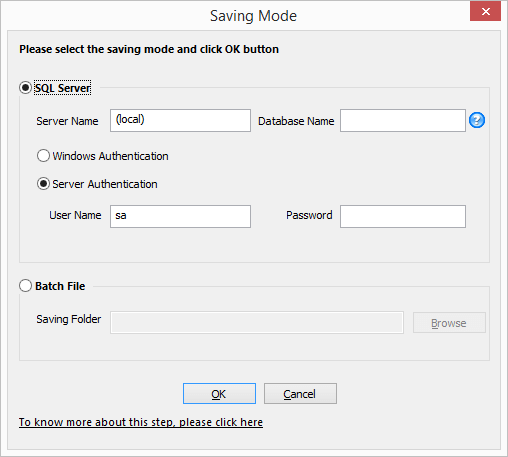
Task: Click the 'User Name' label
Action: coord(75,215)
